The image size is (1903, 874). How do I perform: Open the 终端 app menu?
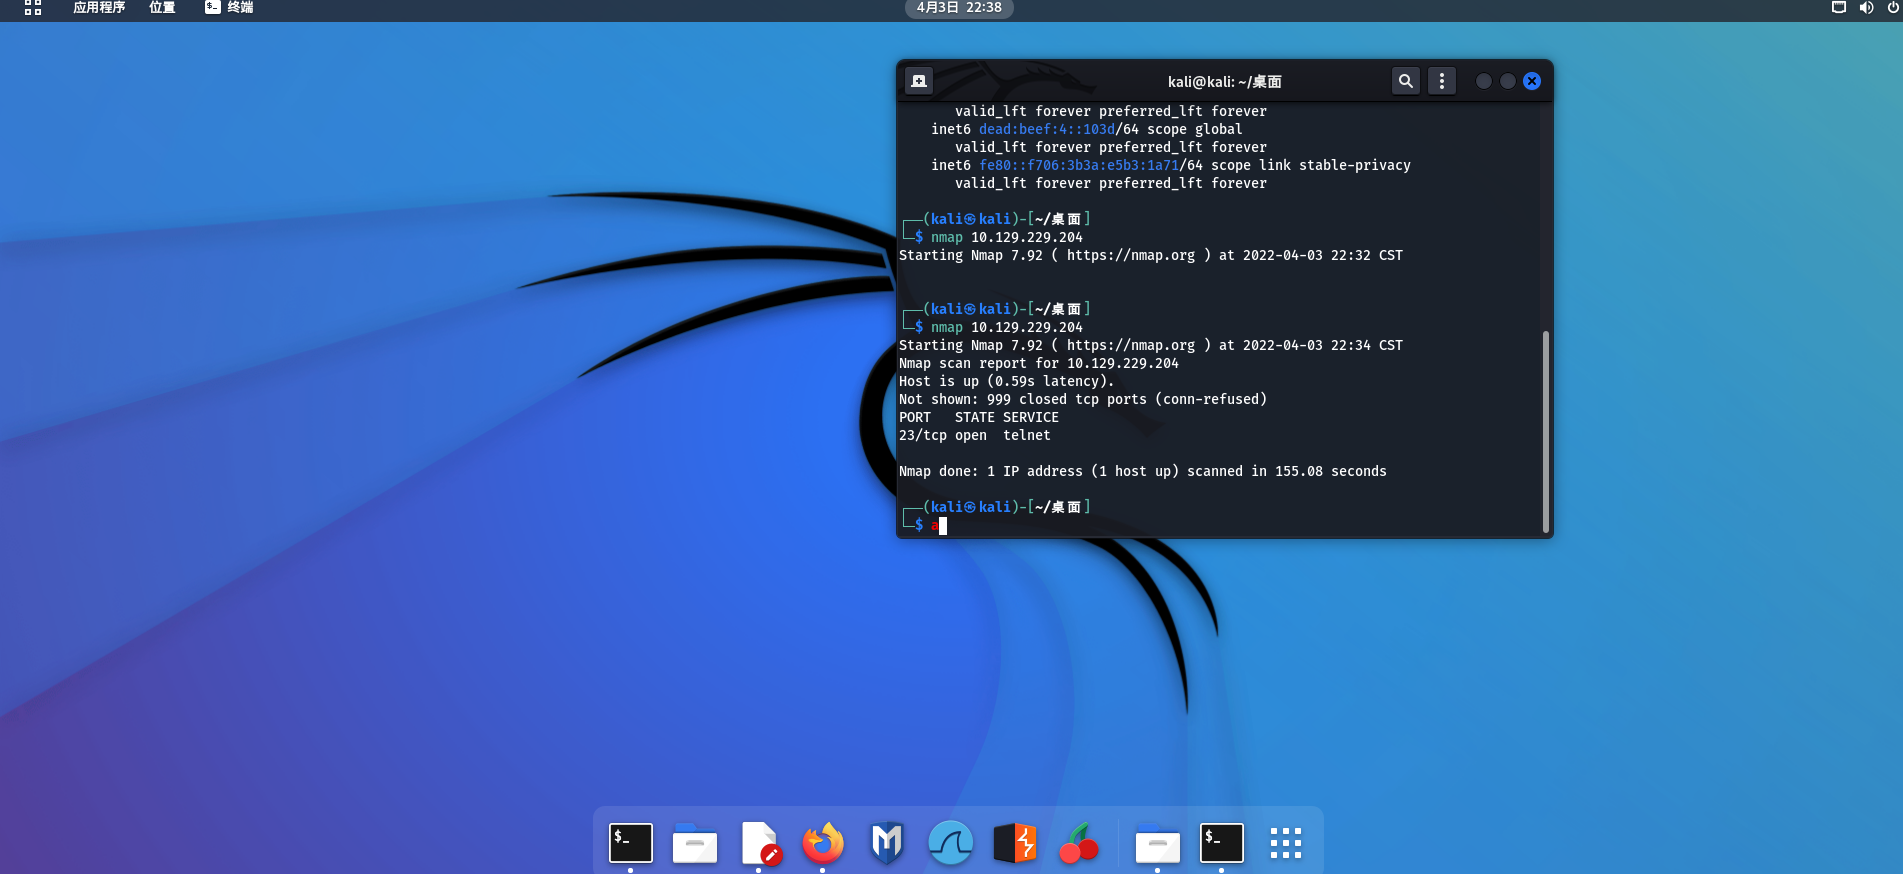(x=229, y=8)
